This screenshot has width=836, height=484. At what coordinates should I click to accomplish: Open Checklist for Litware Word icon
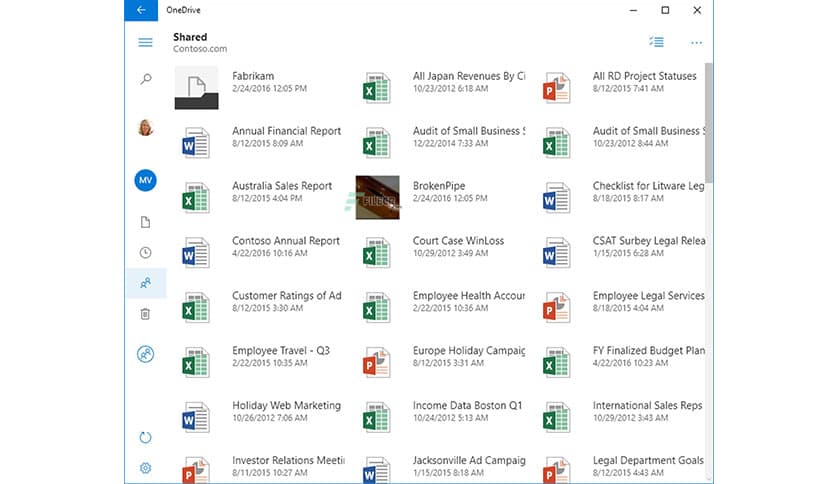pos(557,198)
